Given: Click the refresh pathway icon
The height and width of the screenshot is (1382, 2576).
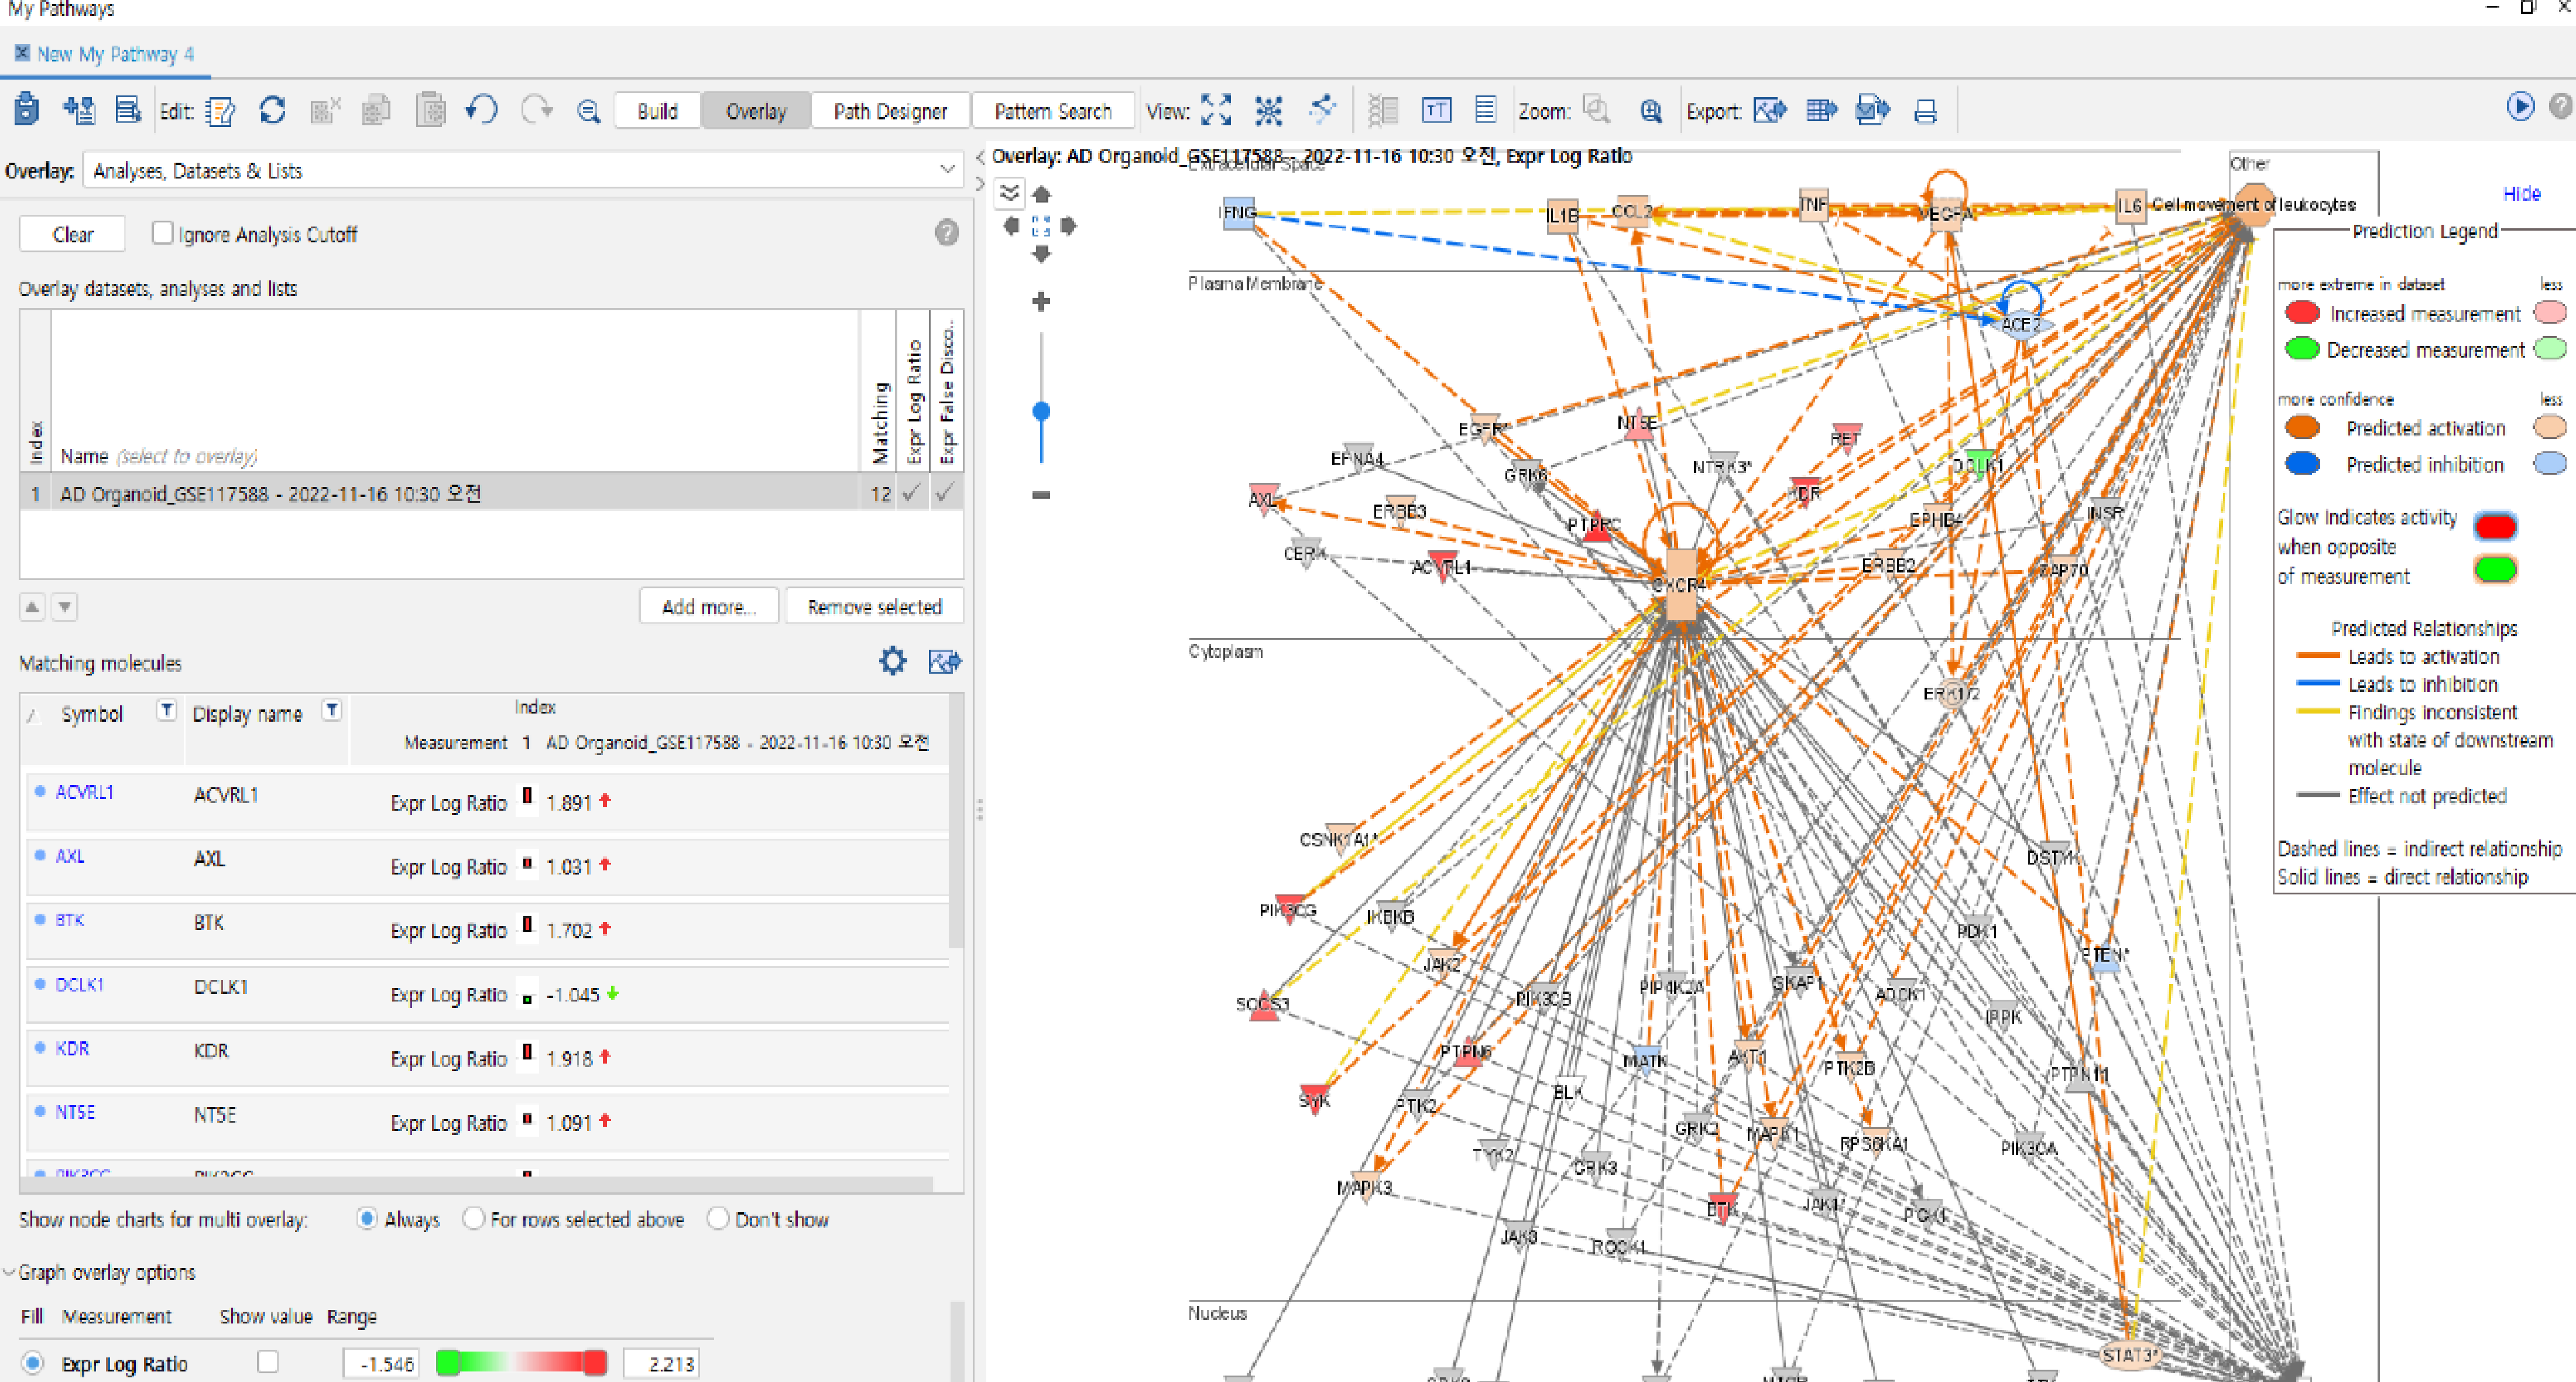Looking at the screenshot, I should click(x=272, y=109).
